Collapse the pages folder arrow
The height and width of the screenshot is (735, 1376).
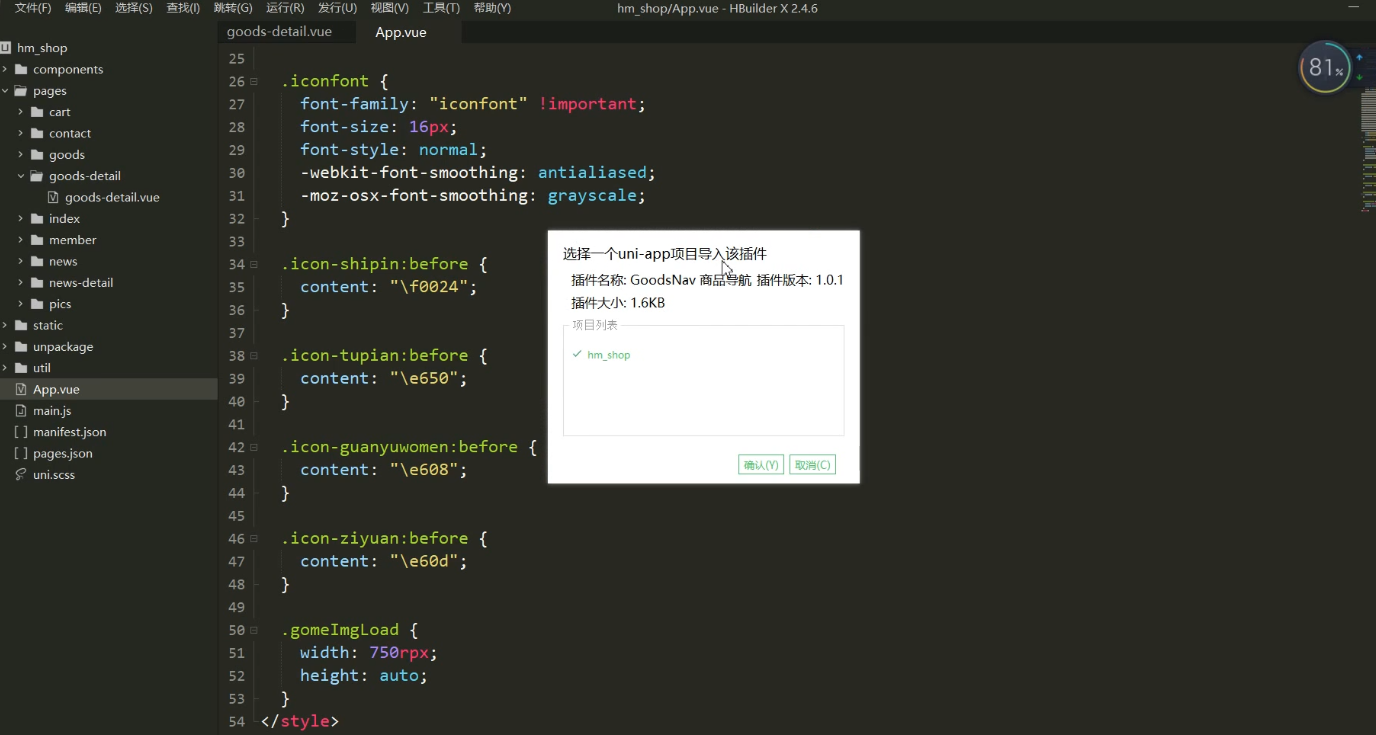click(x=6, y=91)
